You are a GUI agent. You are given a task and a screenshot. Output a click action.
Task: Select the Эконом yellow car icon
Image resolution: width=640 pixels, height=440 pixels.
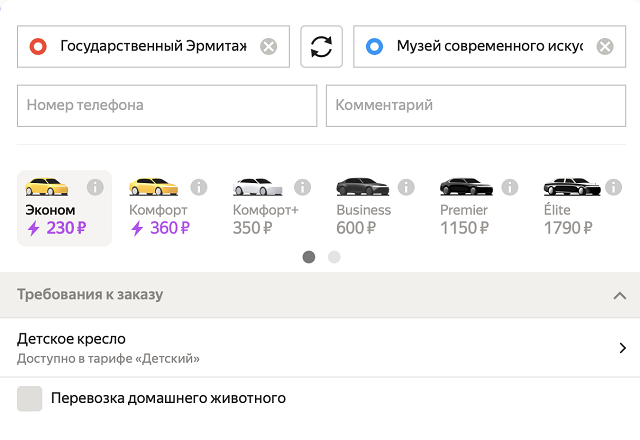tap(47, 187)
